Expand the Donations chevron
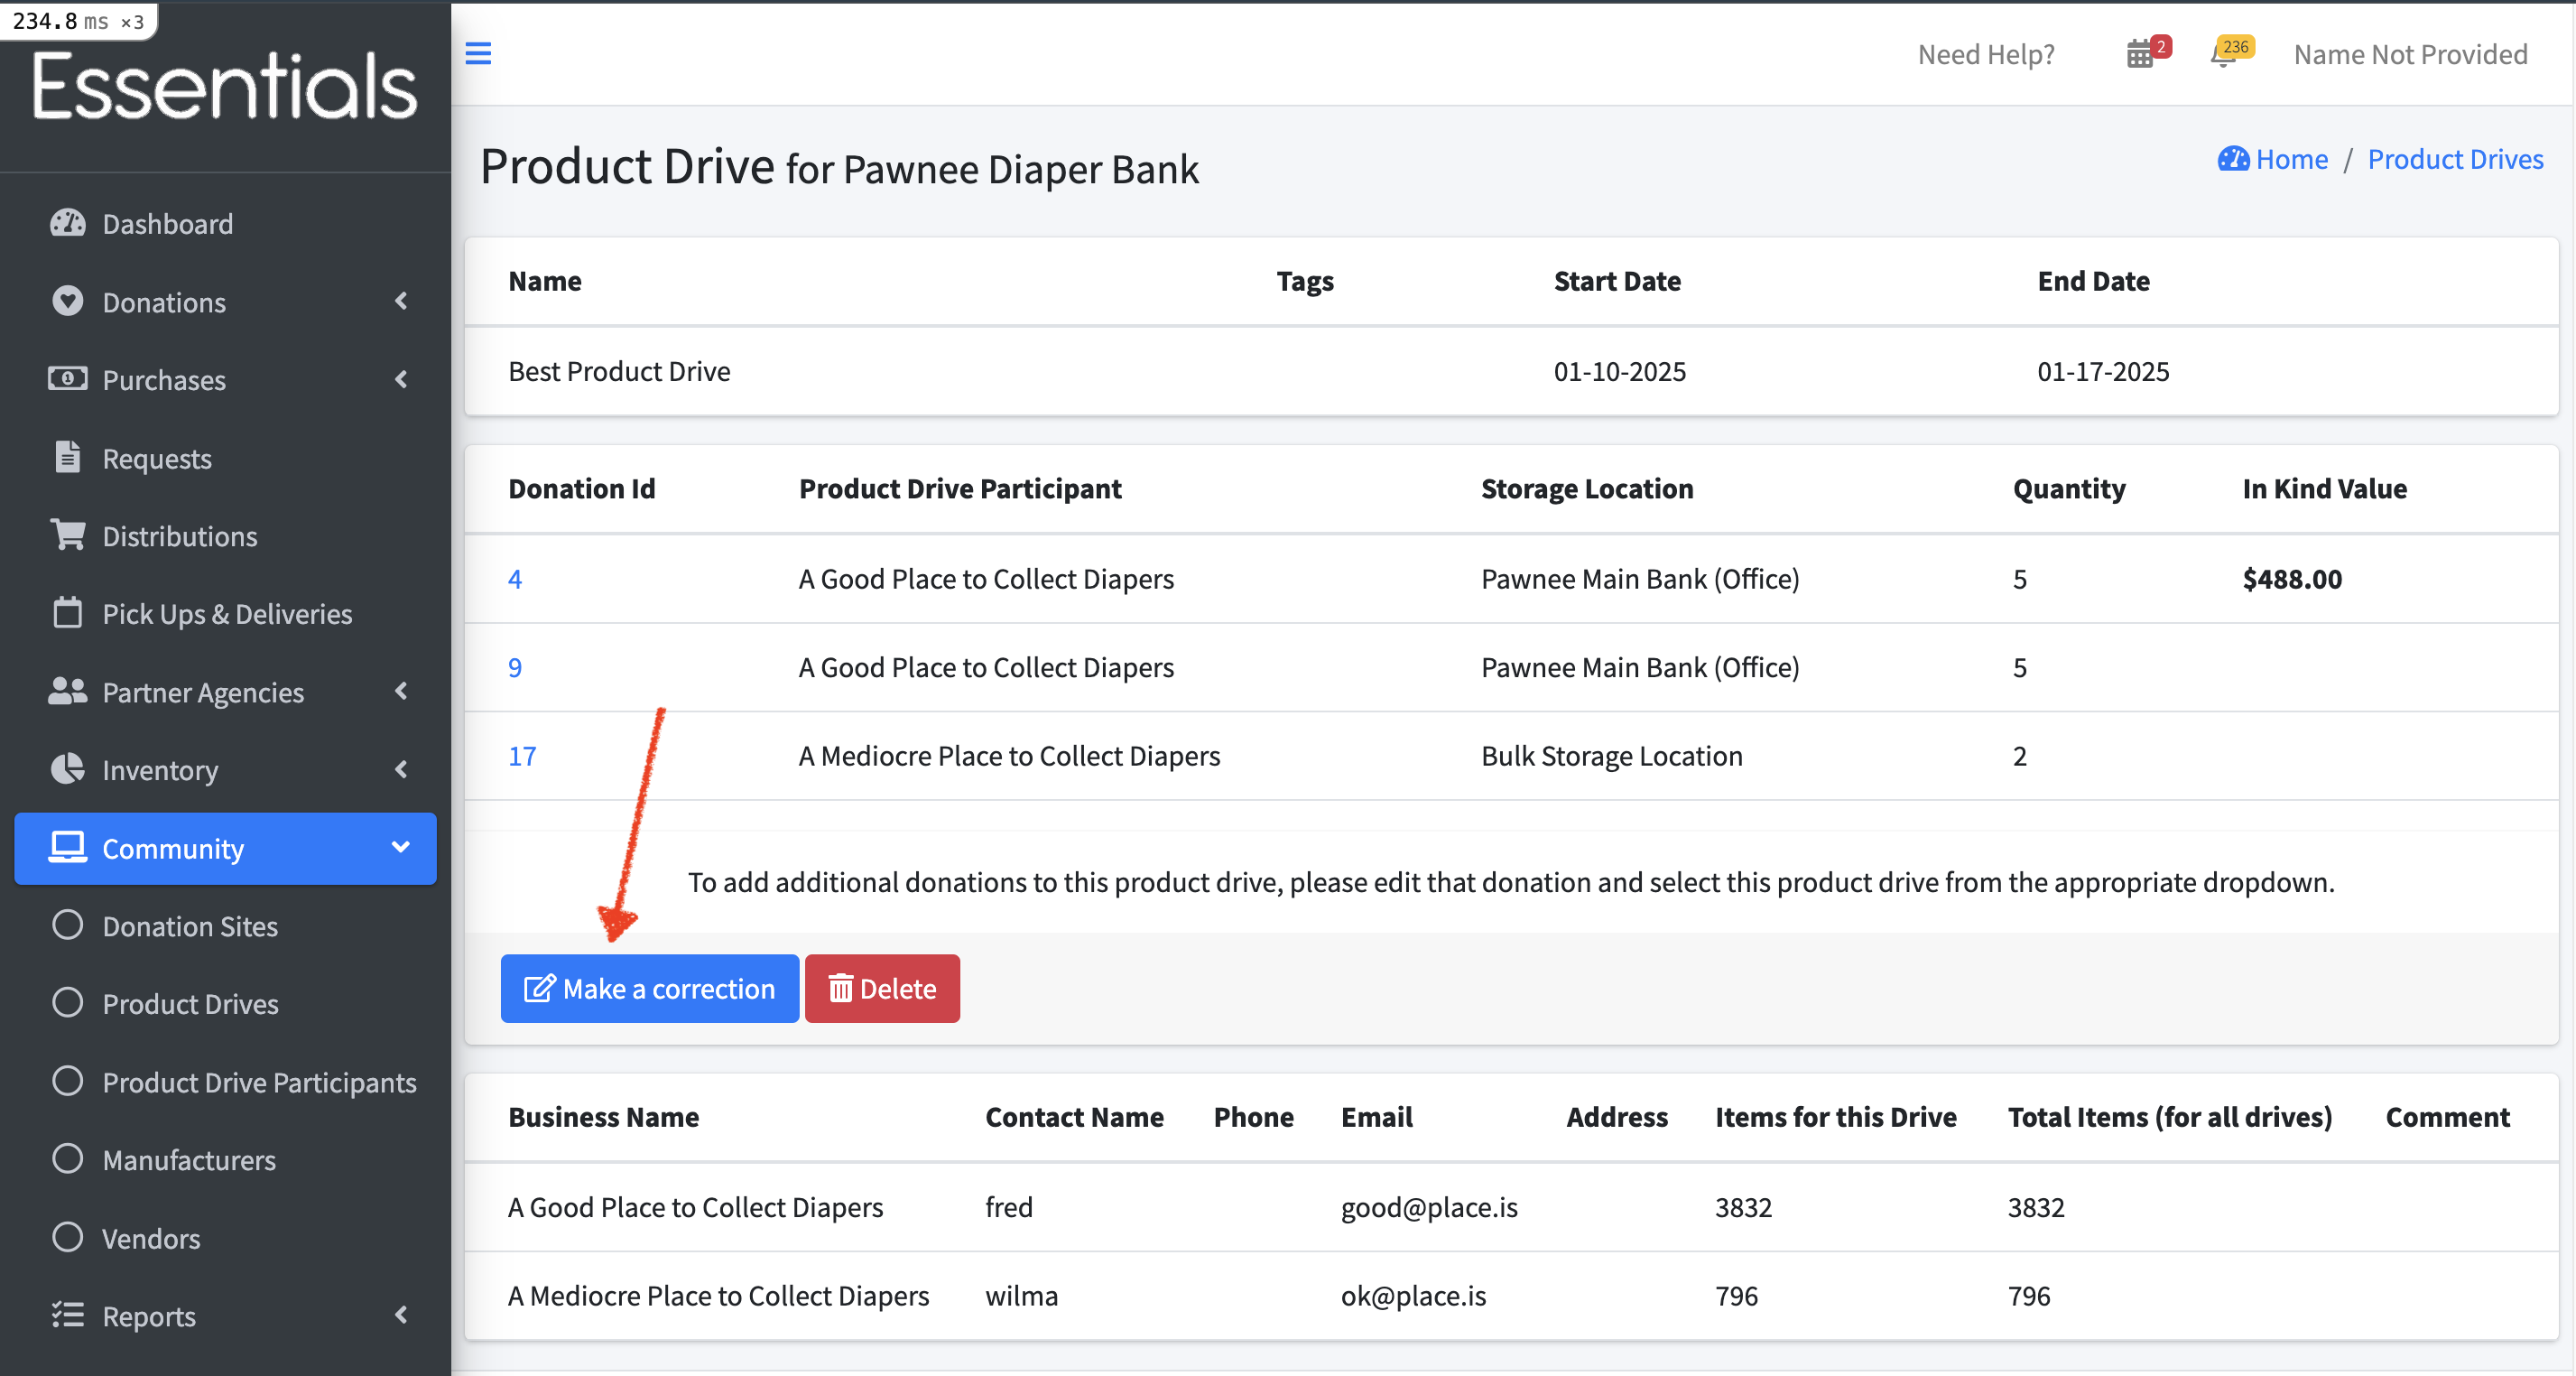The height and width of the screenshot is (1376, 2576). click(401, 301)
